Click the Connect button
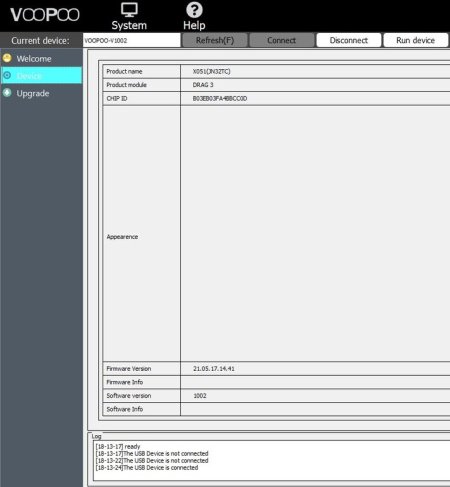Viewport: 450px width, 487px height. (x=281, y=40)
